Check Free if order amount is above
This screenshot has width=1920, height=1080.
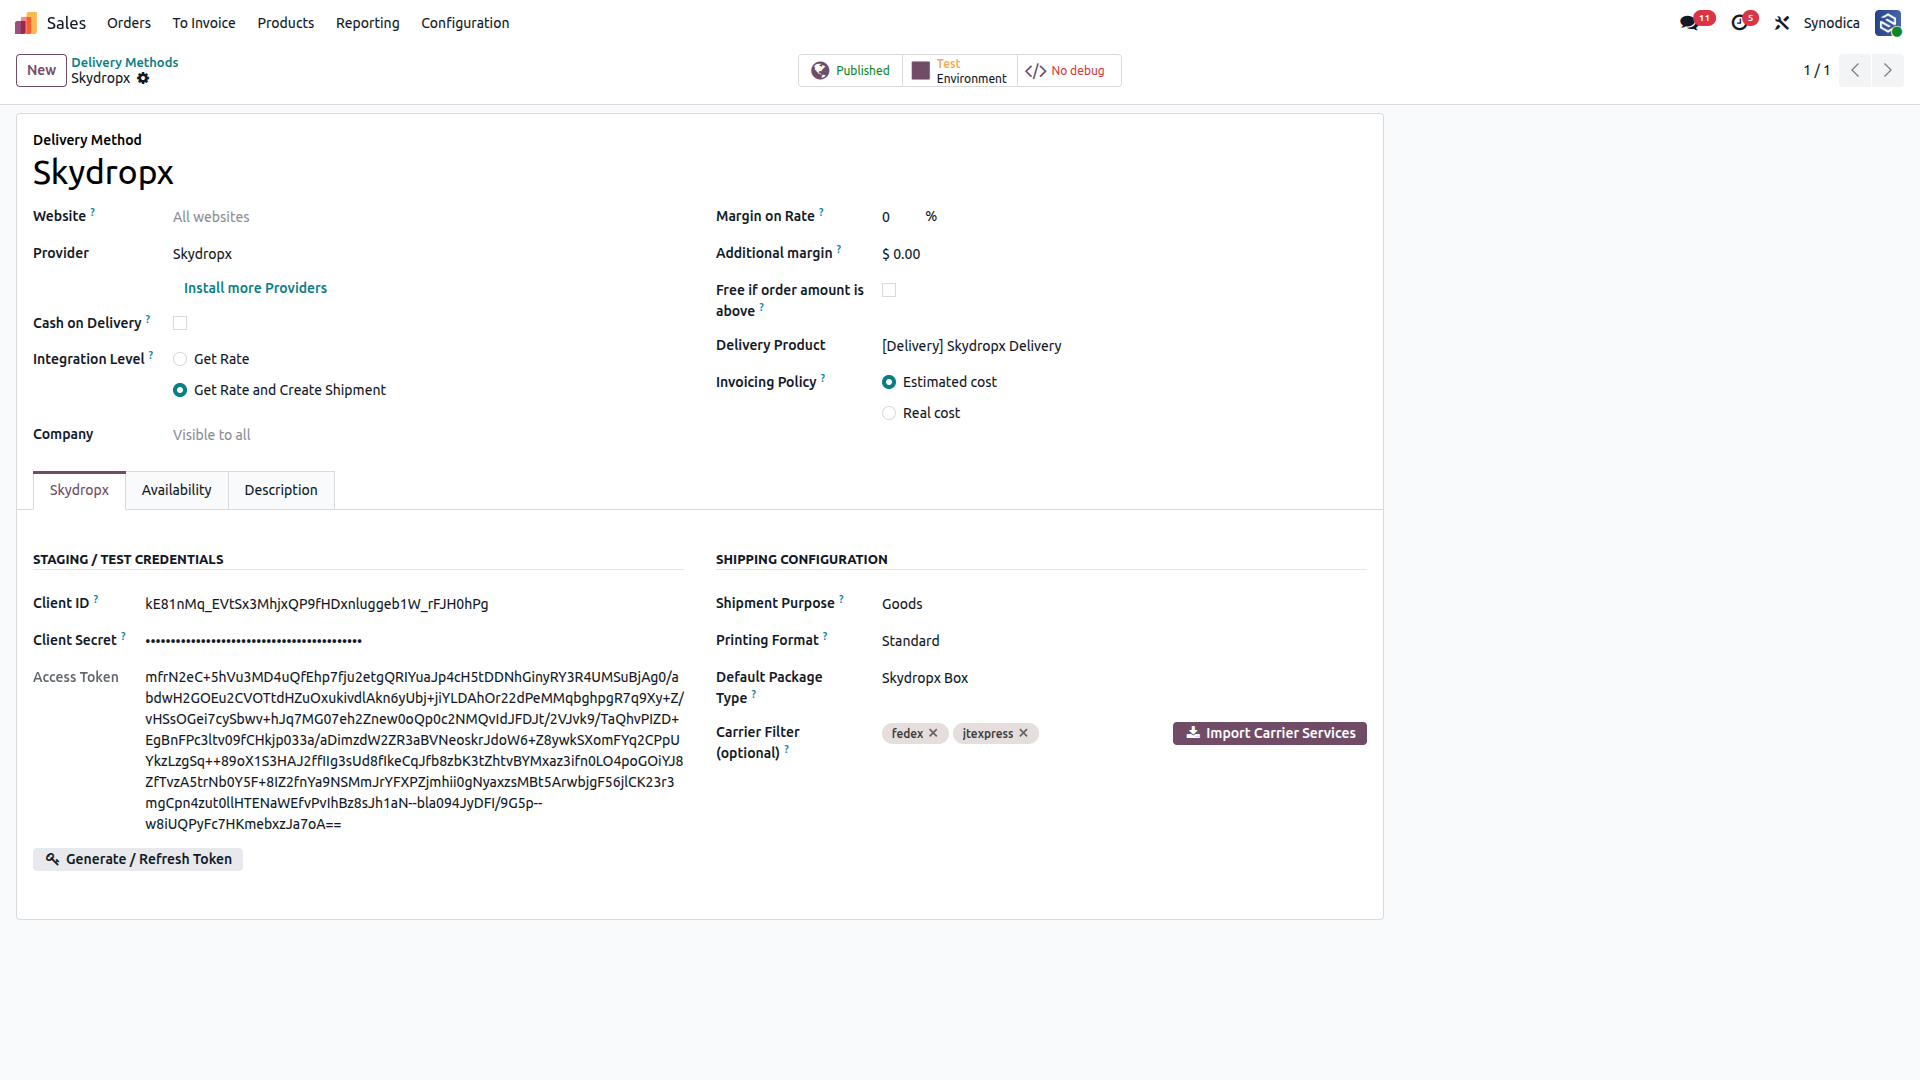pos(889,290)
